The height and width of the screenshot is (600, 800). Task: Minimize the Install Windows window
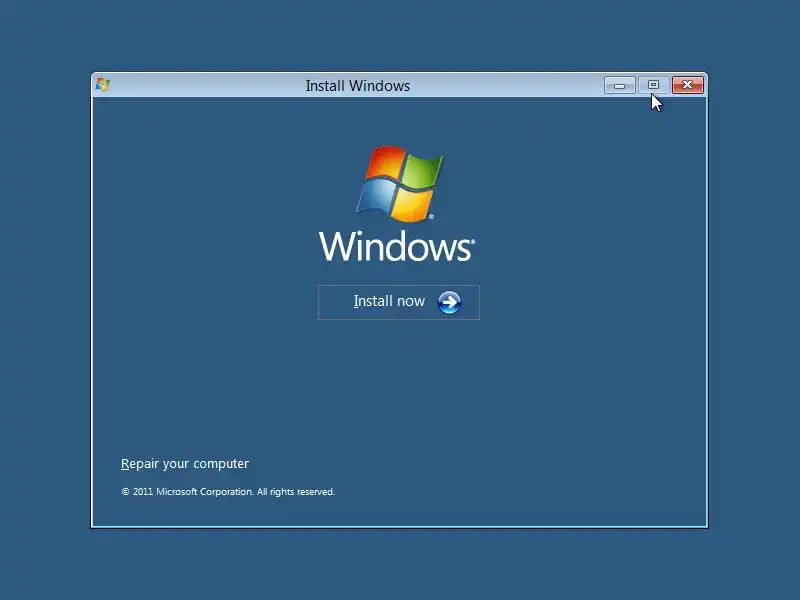(x=619, y=85)
